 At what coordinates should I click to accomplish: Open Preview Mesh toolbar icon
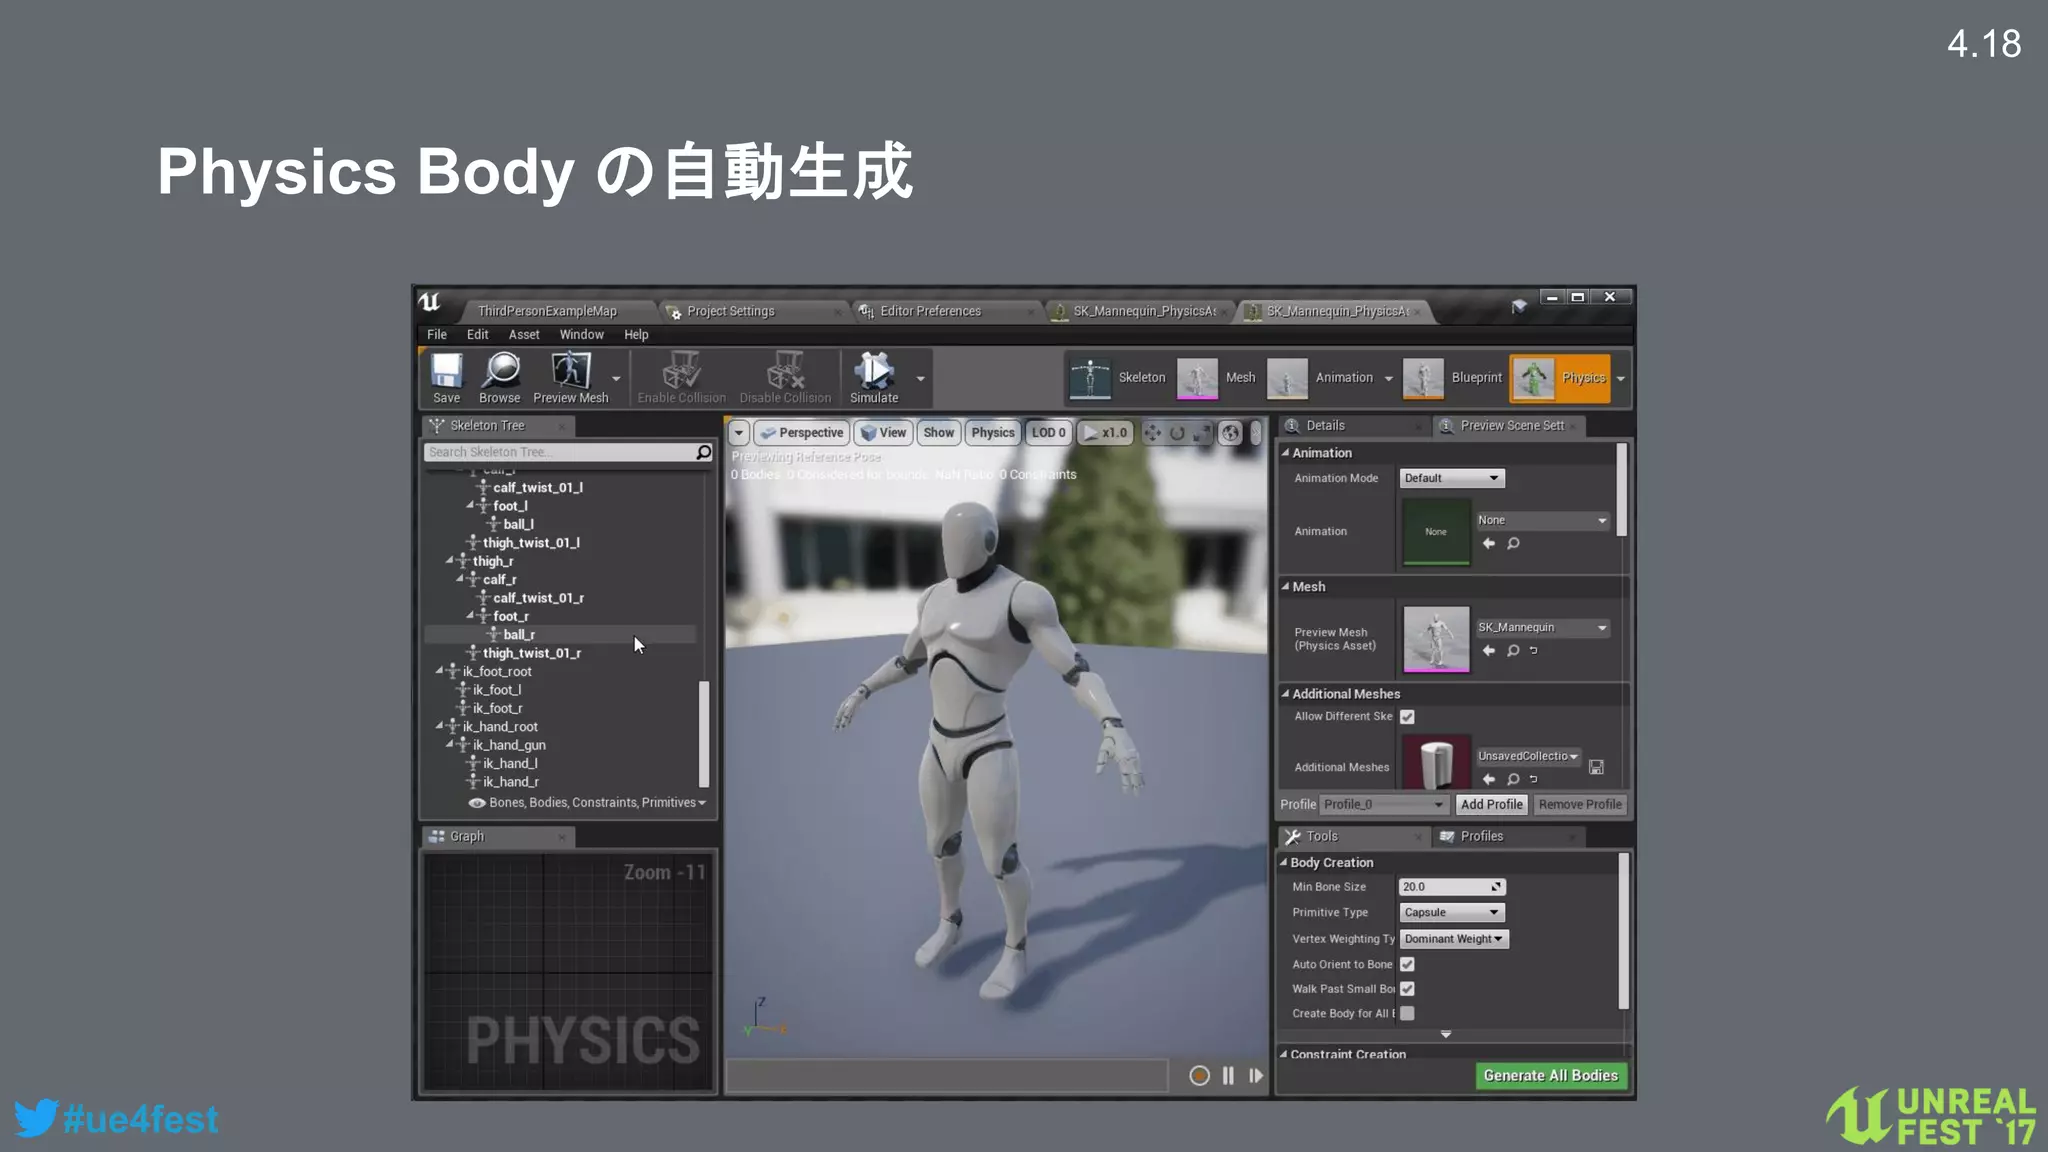tap(571, 377)
